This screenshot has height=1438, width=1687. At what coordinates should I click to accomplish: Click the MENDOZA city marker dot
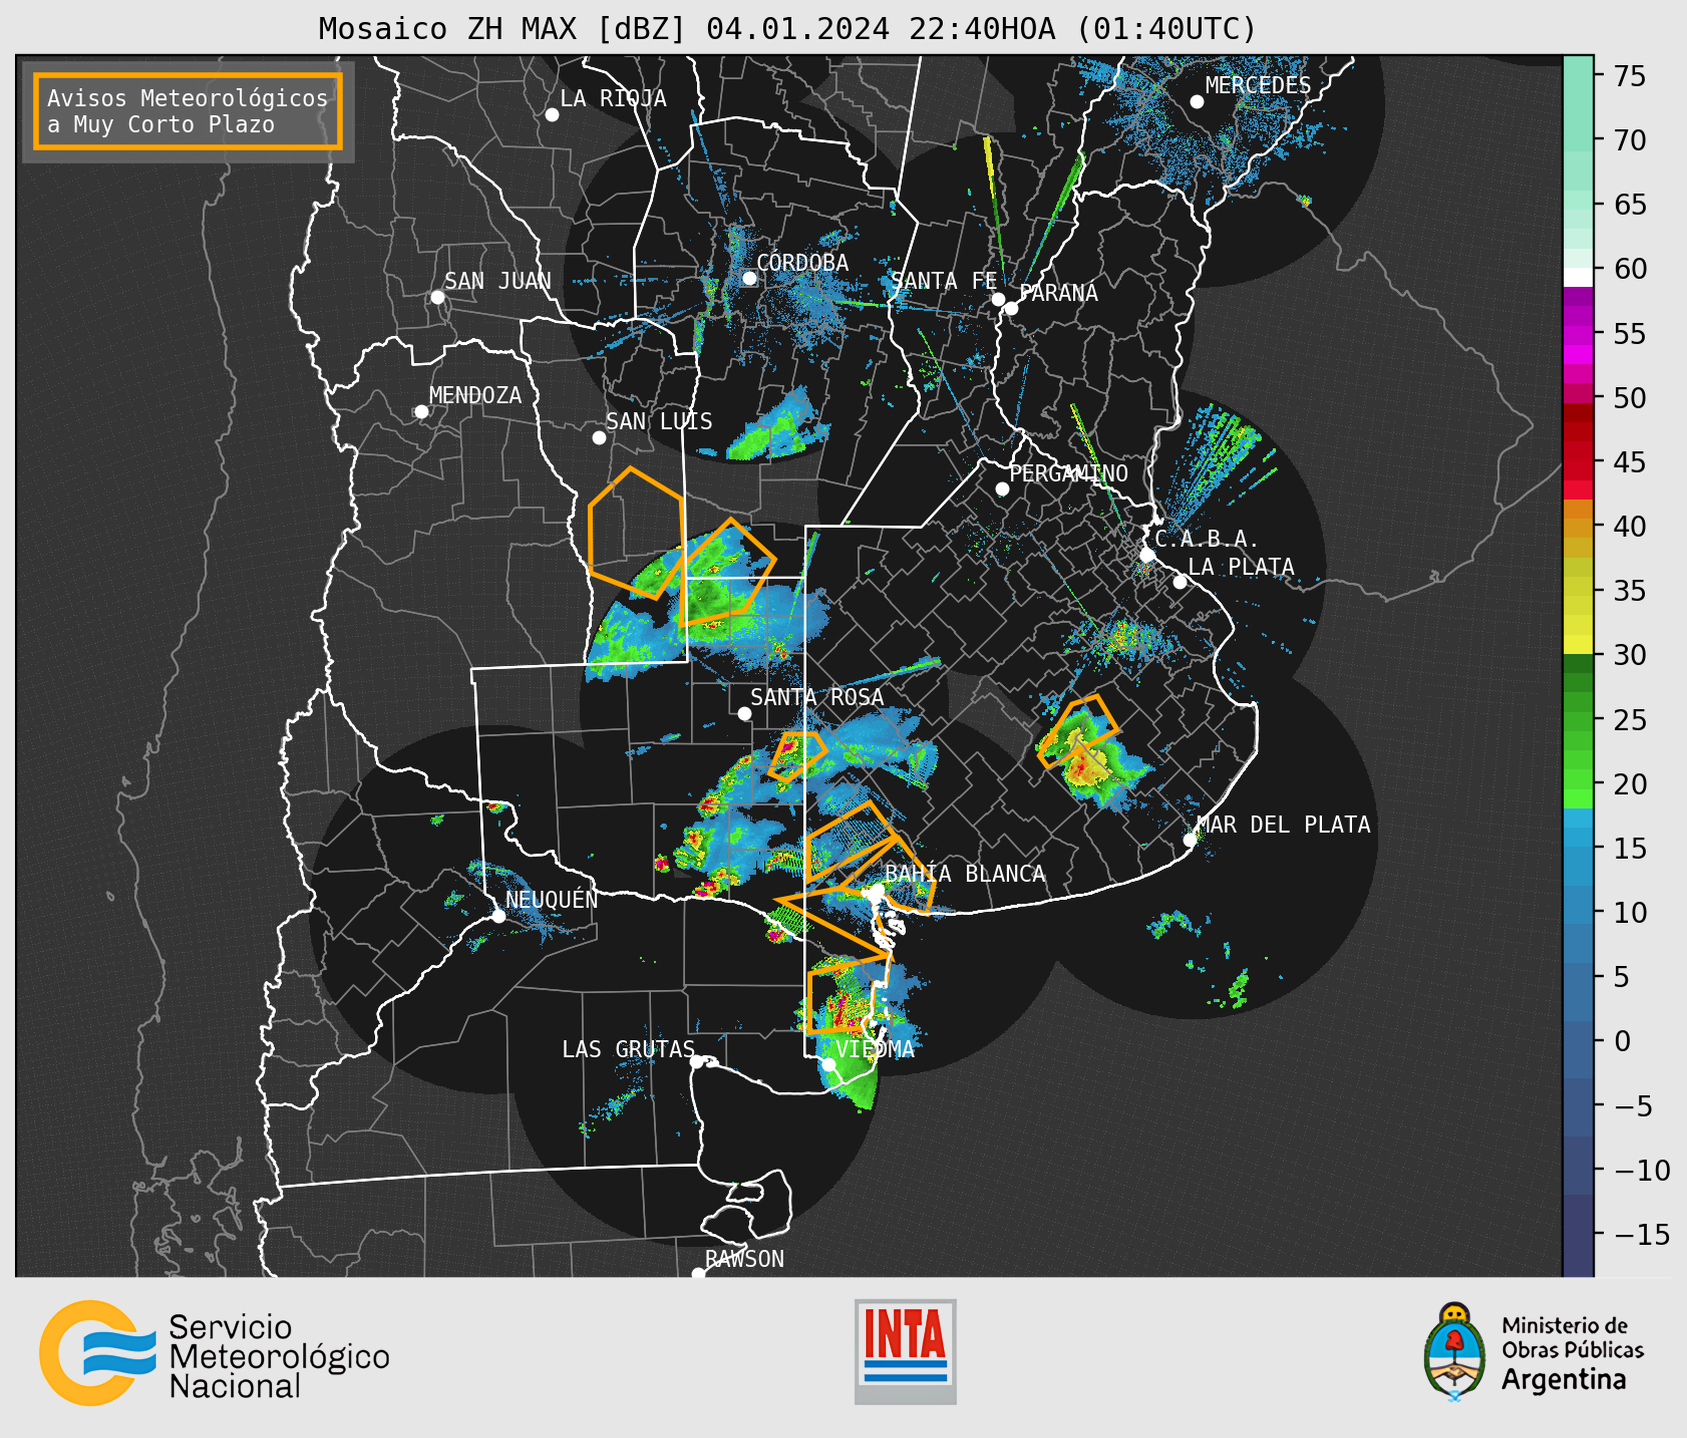click(421, 412)
